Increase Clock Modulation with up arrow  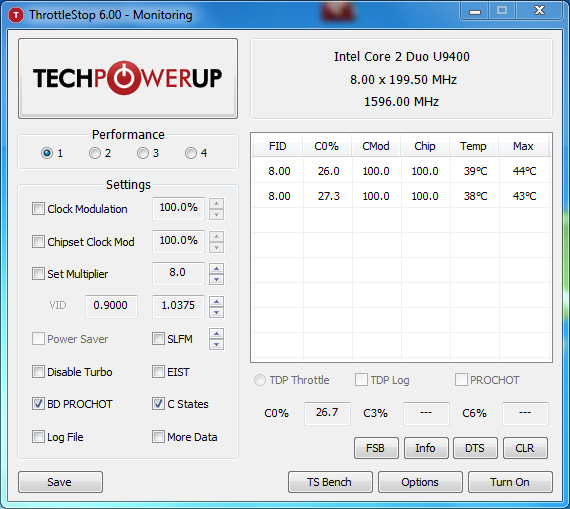(x=217, y=204)
